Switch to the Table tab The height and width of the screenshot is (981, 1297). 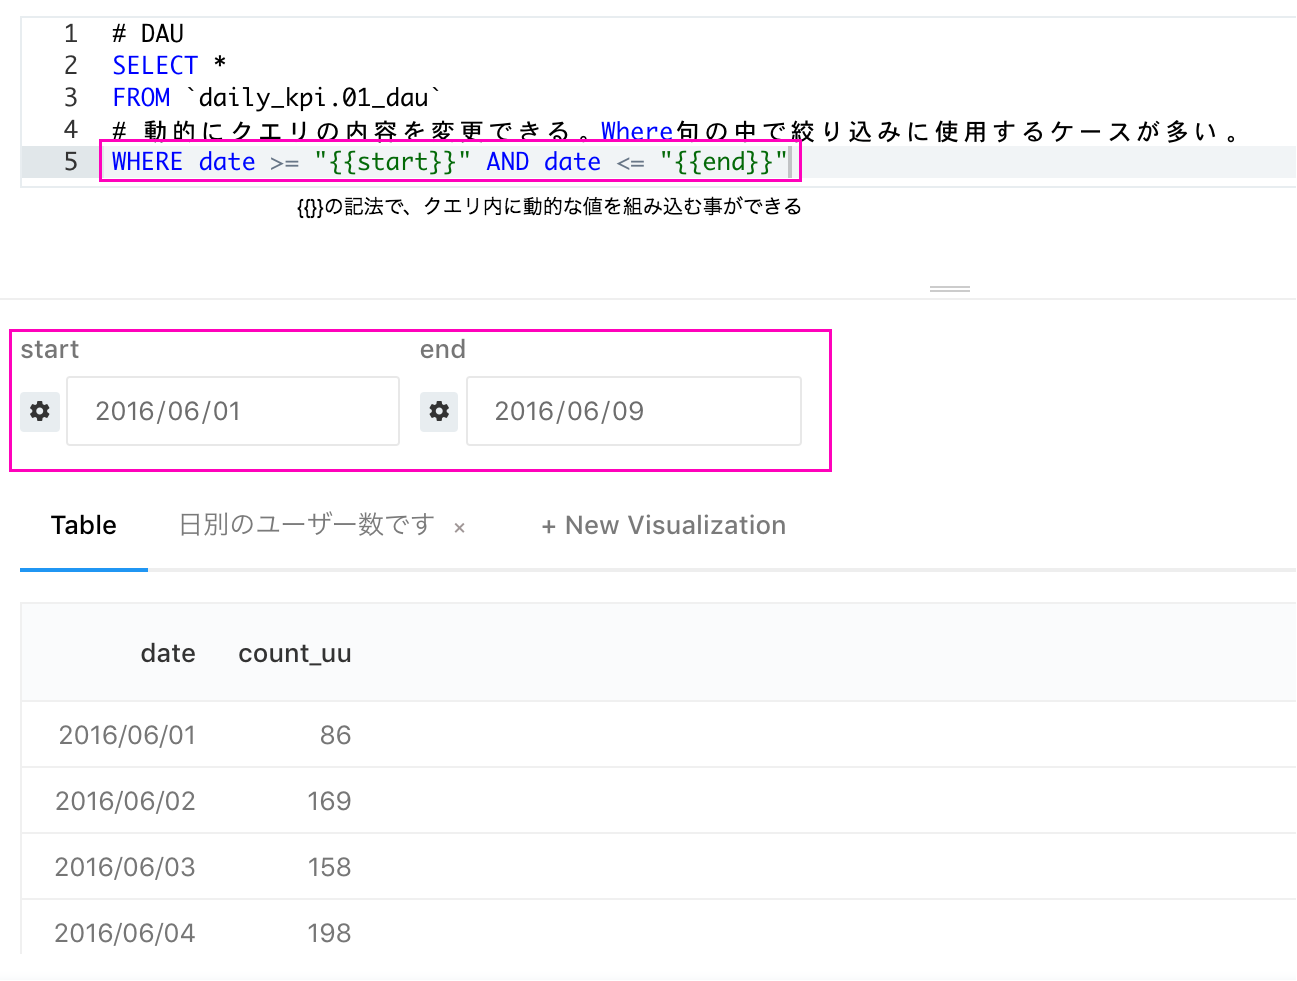pyautogui.click(x=84, y=526)
